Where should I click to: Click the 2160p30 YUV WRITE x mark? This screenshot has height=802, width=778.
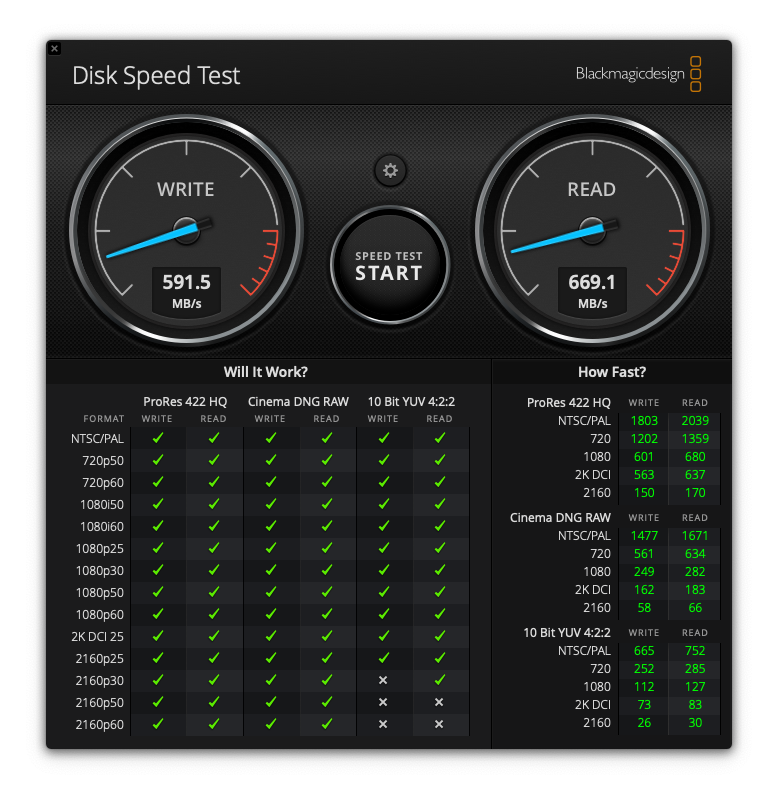[x=383, y=680]
